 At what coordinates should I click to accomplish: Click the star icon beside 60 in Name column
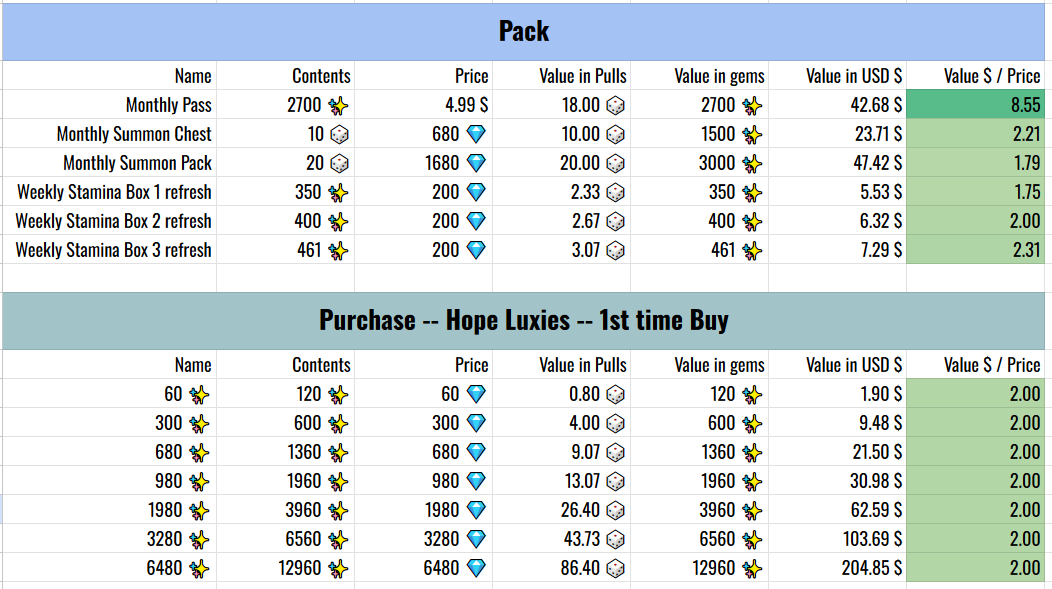pyautogui.click(x=200, y=394)
